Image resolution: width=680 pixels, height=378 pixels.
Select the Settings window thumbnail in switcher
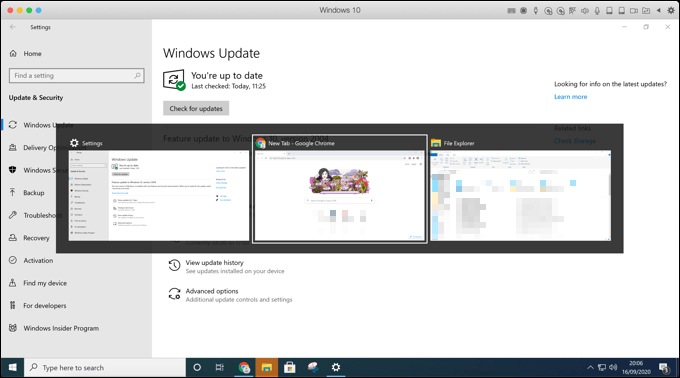click(x=159, y=195)
